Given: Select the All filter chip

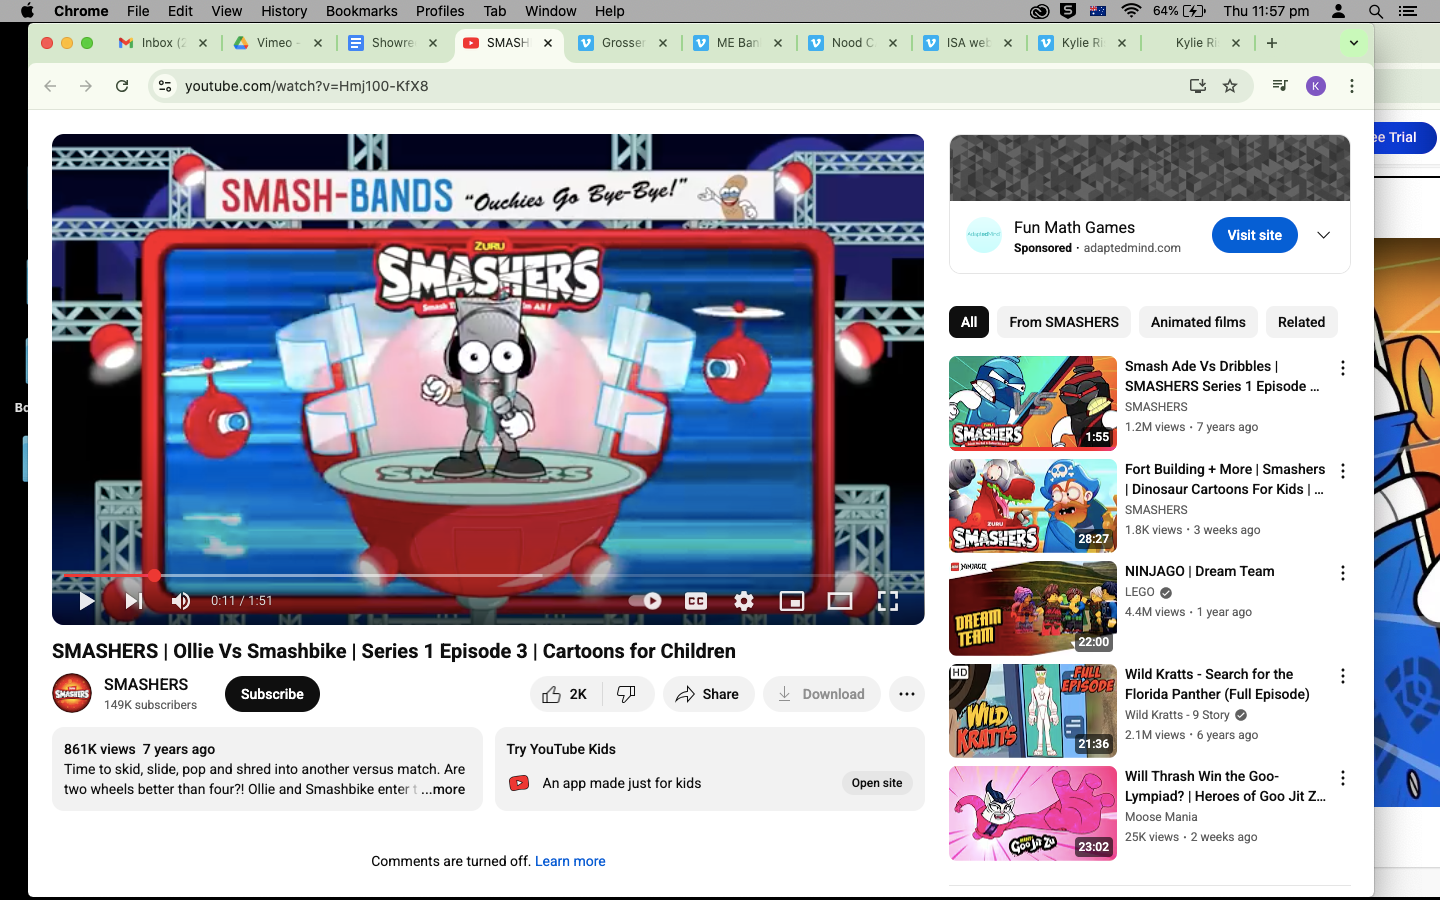Looking at the screenshot, I should [x=969, y=322].
